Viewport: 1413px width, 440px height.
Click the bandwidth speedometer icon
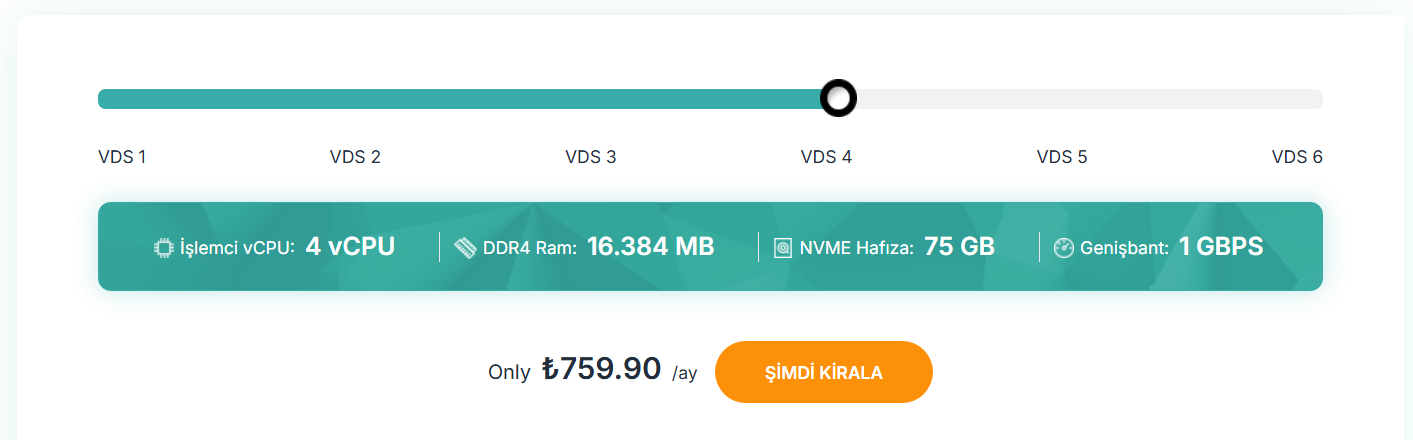point(1064,248)
